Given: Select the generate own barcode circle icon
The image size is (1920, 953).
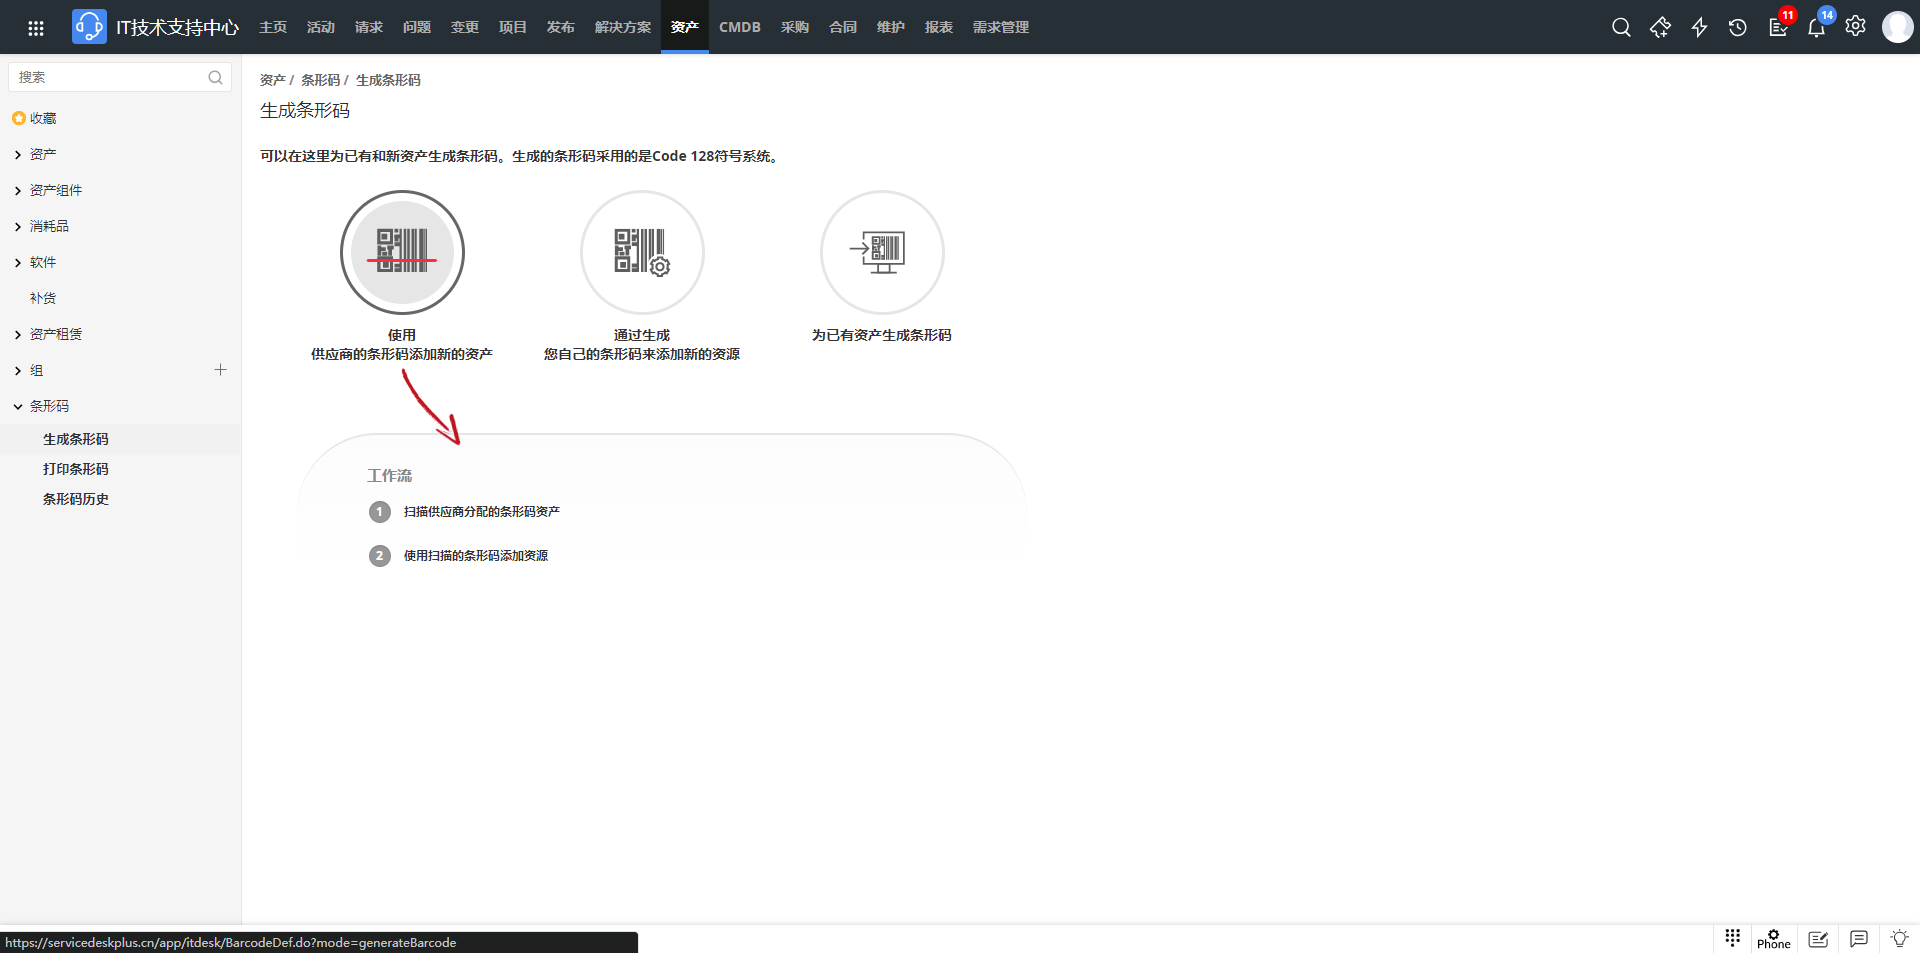Looking at the screenshot, I should [642, 252].
